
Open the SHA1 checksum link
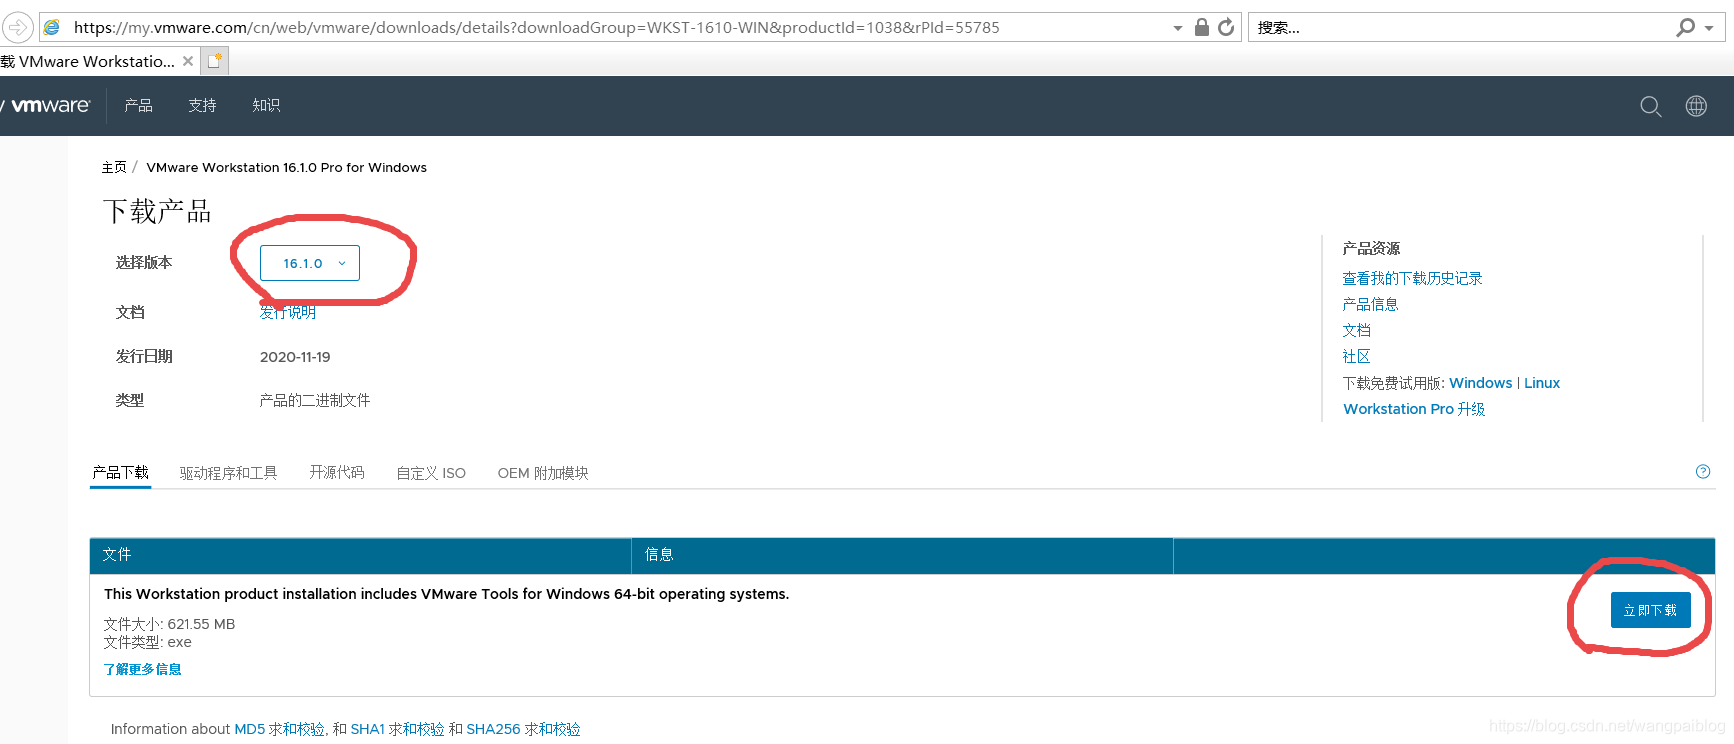397,729
